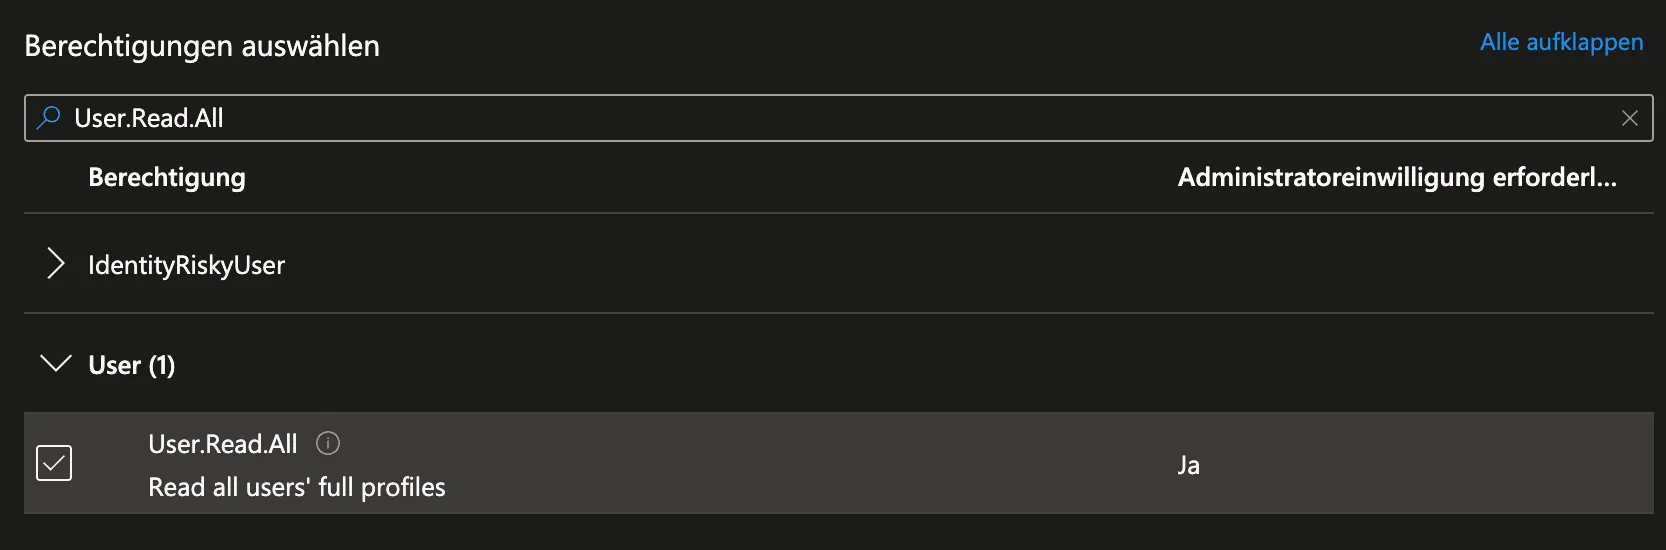Open the info icon beside User.Read.All
Viewport: 1666px width, 550px height.
point(328,443)
